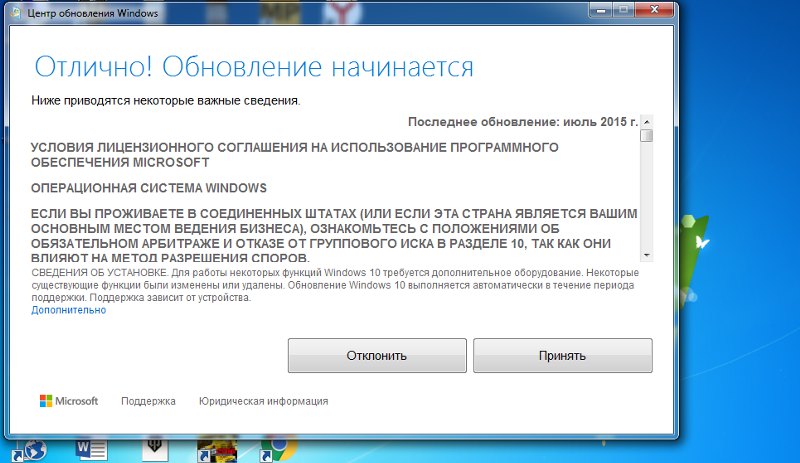Click the license heading УСЛОВИЯ ЛИЦЕНЗИОННОГО СОГЛАШЕНИЯ
Image resolution: width=800 pixels, height=463 pixels.
(294, 155)
